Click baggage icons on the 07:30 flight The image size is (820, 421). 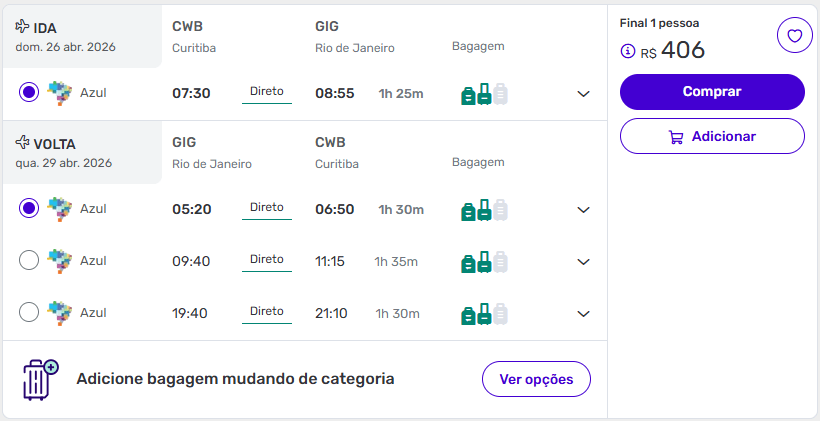pyautogui.click(x=484, y=94)
